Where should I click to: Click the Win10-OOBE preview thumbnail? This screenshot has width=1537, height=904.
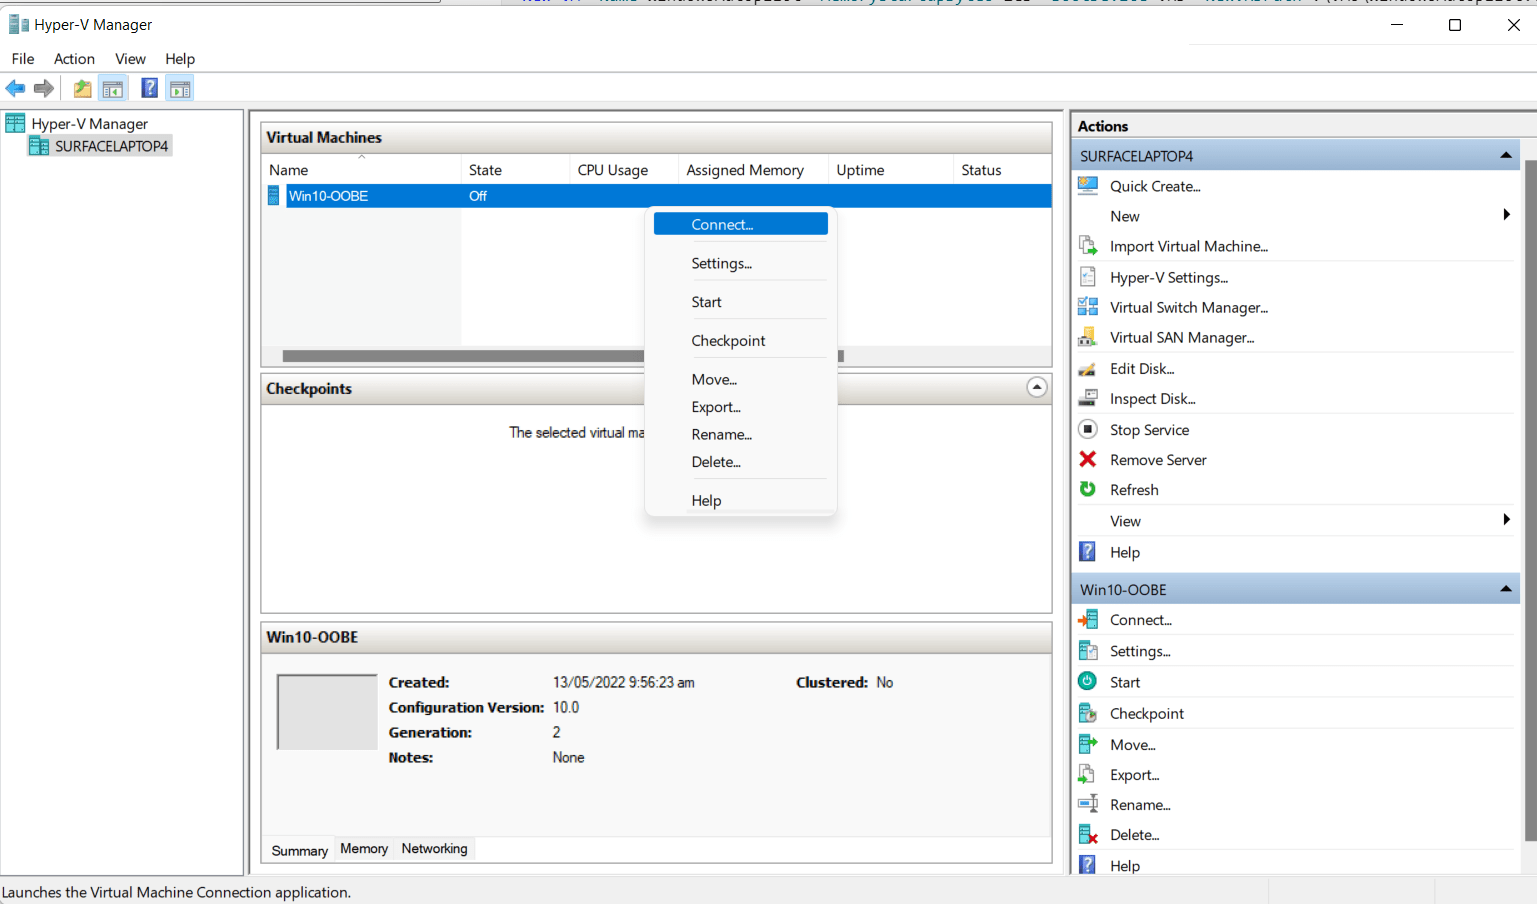coord(327,712)
